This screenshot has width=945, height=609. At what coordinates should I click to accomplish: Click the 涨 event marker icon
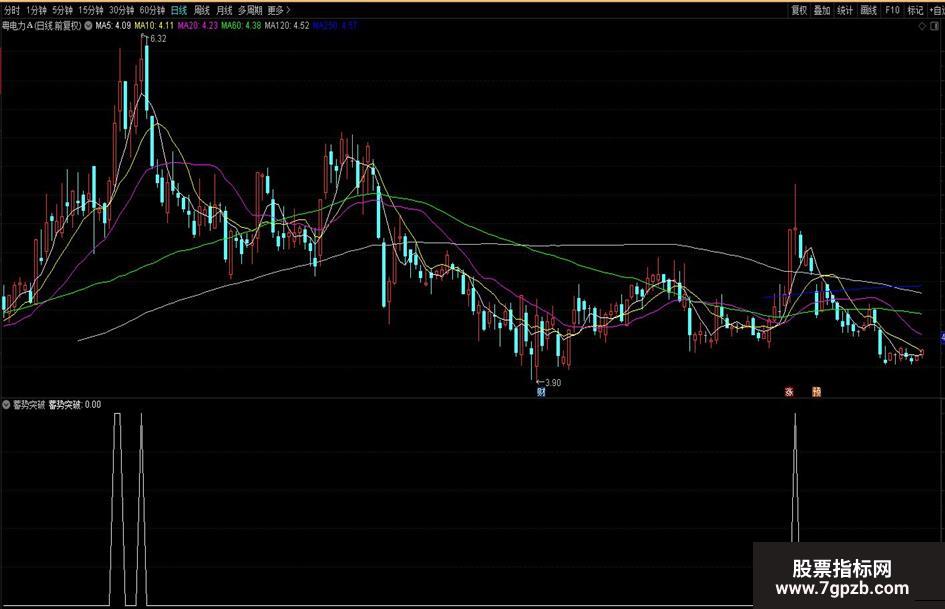click(x=789, y=392)
